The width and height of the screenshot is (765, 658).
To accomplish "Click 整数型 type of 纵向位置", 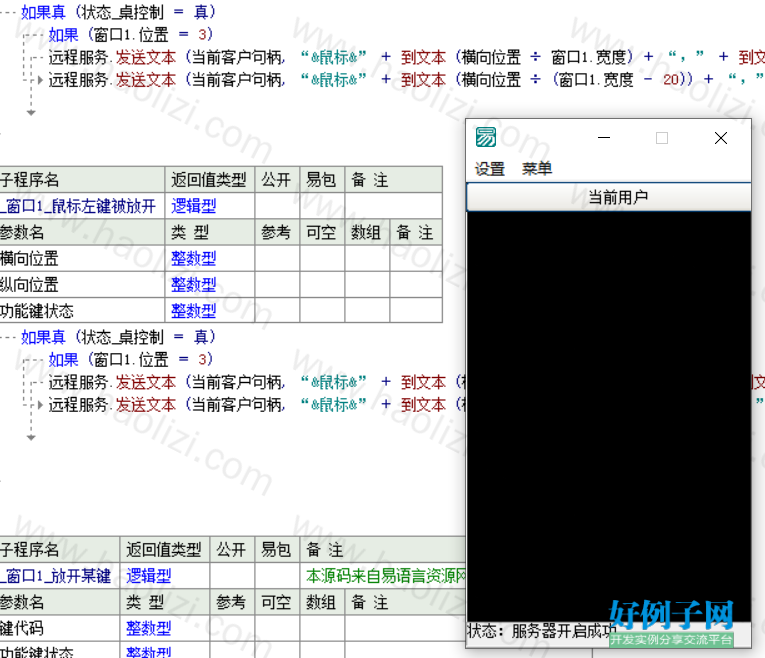I will (194, 284).
